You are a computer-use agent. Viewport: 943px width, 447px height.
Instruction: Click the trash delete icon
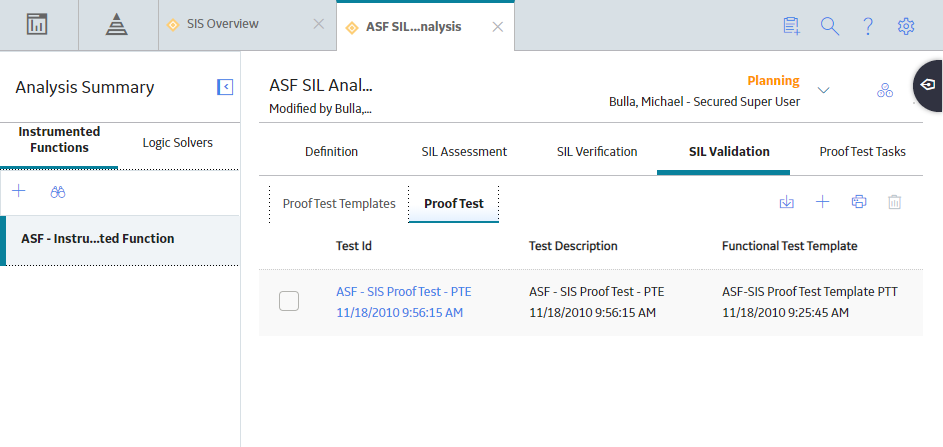pyautogui.click(x=895, y=202)
